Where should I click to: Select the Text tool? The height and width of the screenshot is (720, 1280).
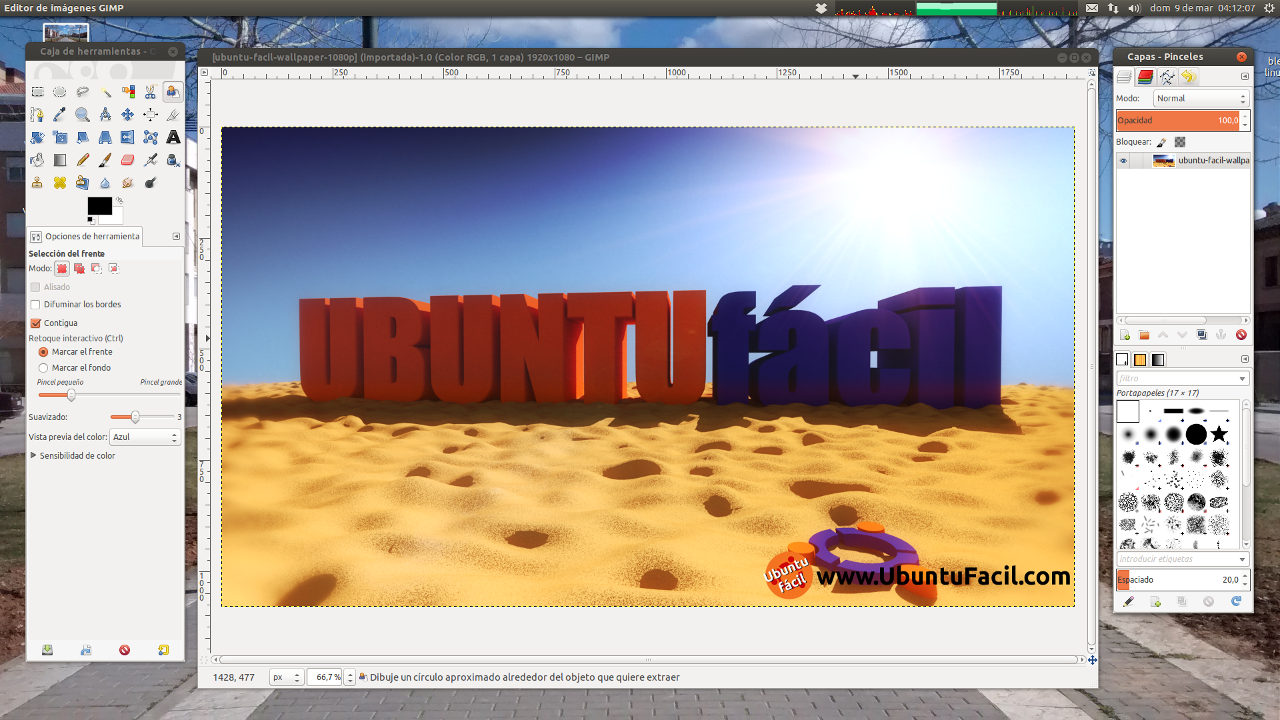click(x=173, y=137)
